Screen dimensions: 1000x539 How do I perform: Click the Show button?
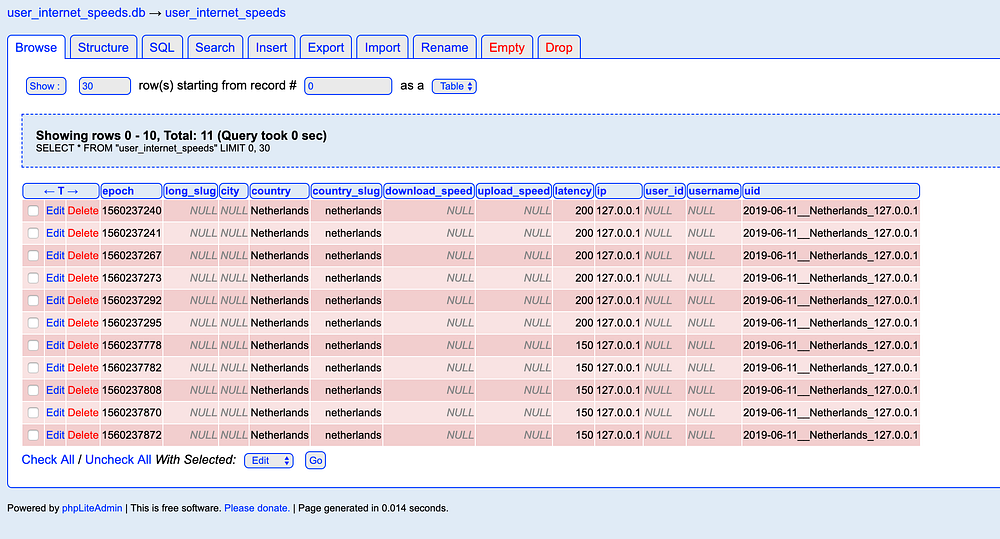pos(46,86)
